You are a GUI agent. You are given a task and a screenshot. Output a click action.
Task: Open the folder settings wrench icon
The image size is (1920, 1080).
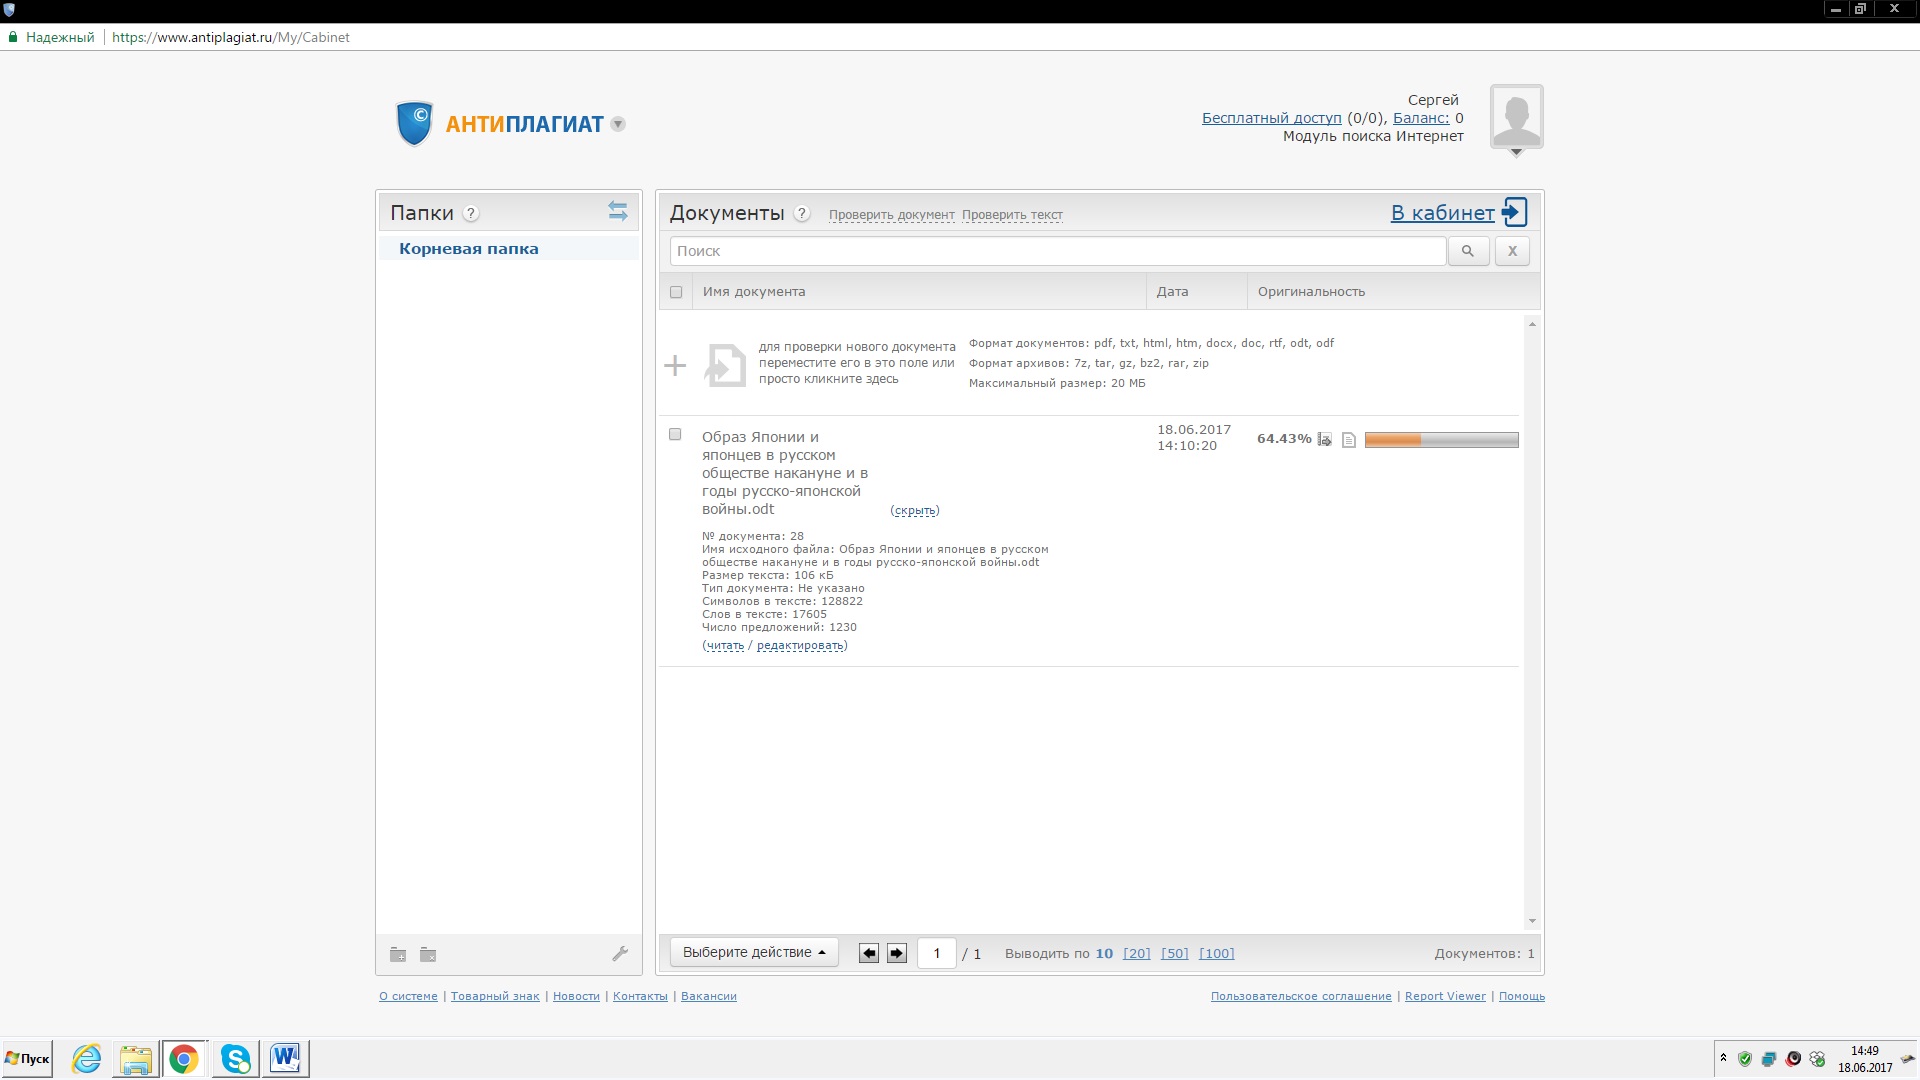(620, 954)
